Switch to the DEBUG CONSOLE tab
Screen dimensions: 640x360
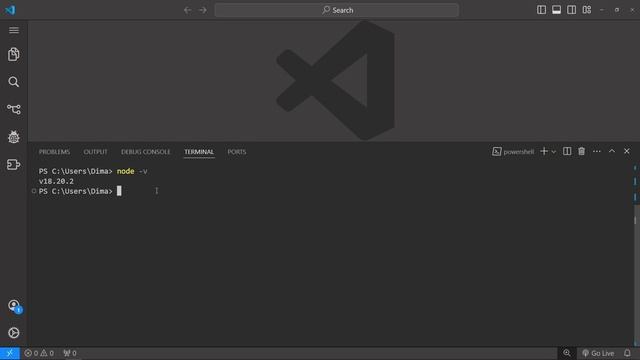[146, 152]
